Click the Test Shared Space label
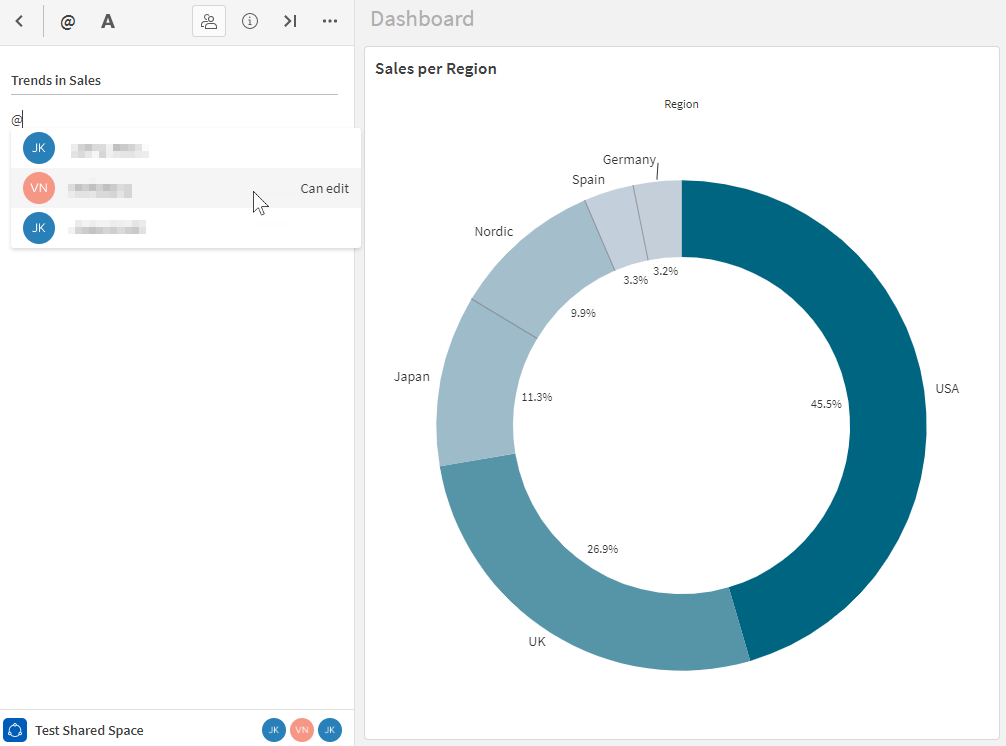Viewport: 1006px width, 746px height. coord(89,731)
